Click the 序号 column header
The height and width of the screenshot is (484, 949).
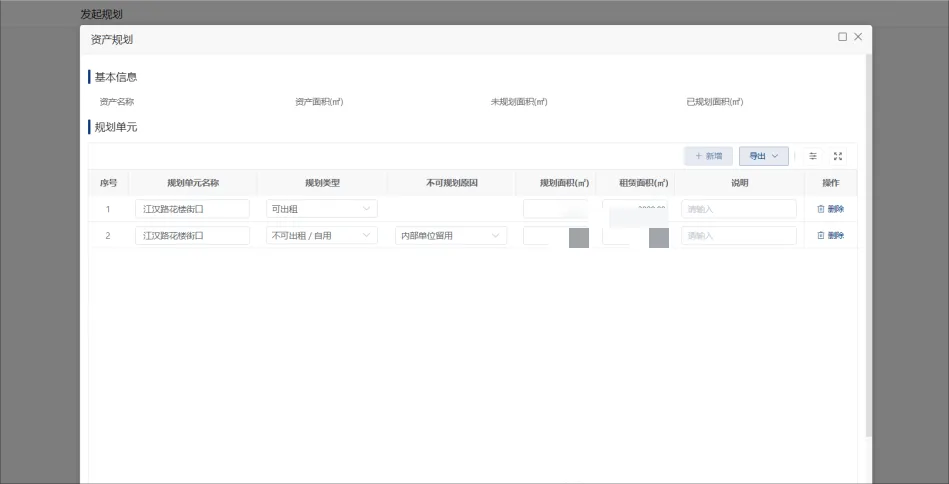tap(108, 183)
